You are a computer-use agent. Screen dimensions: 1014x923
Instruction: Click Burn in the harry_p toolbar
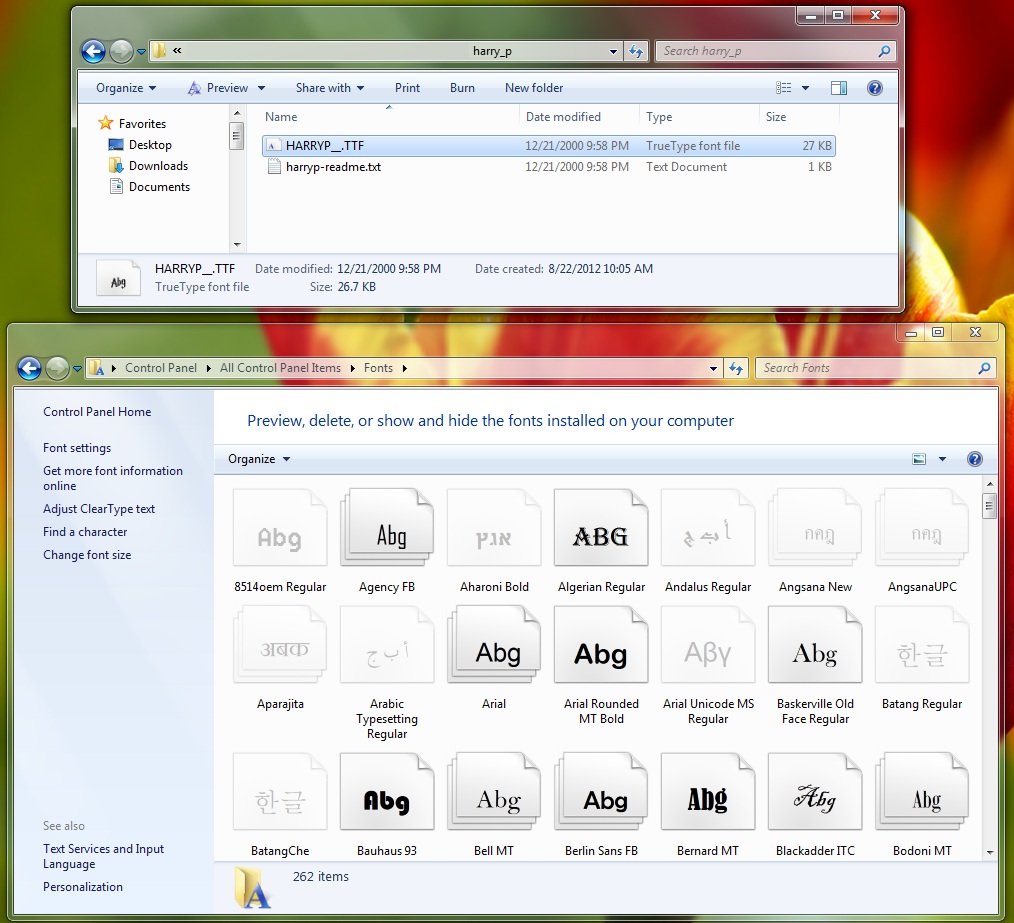(x=461, y=87)
